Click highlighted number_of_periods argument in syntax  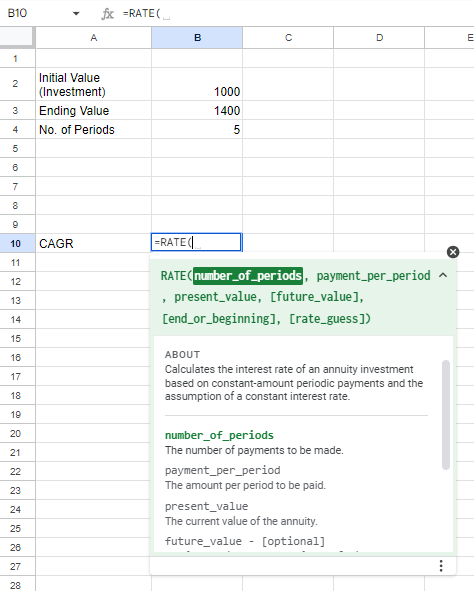[x=248, y=276]
